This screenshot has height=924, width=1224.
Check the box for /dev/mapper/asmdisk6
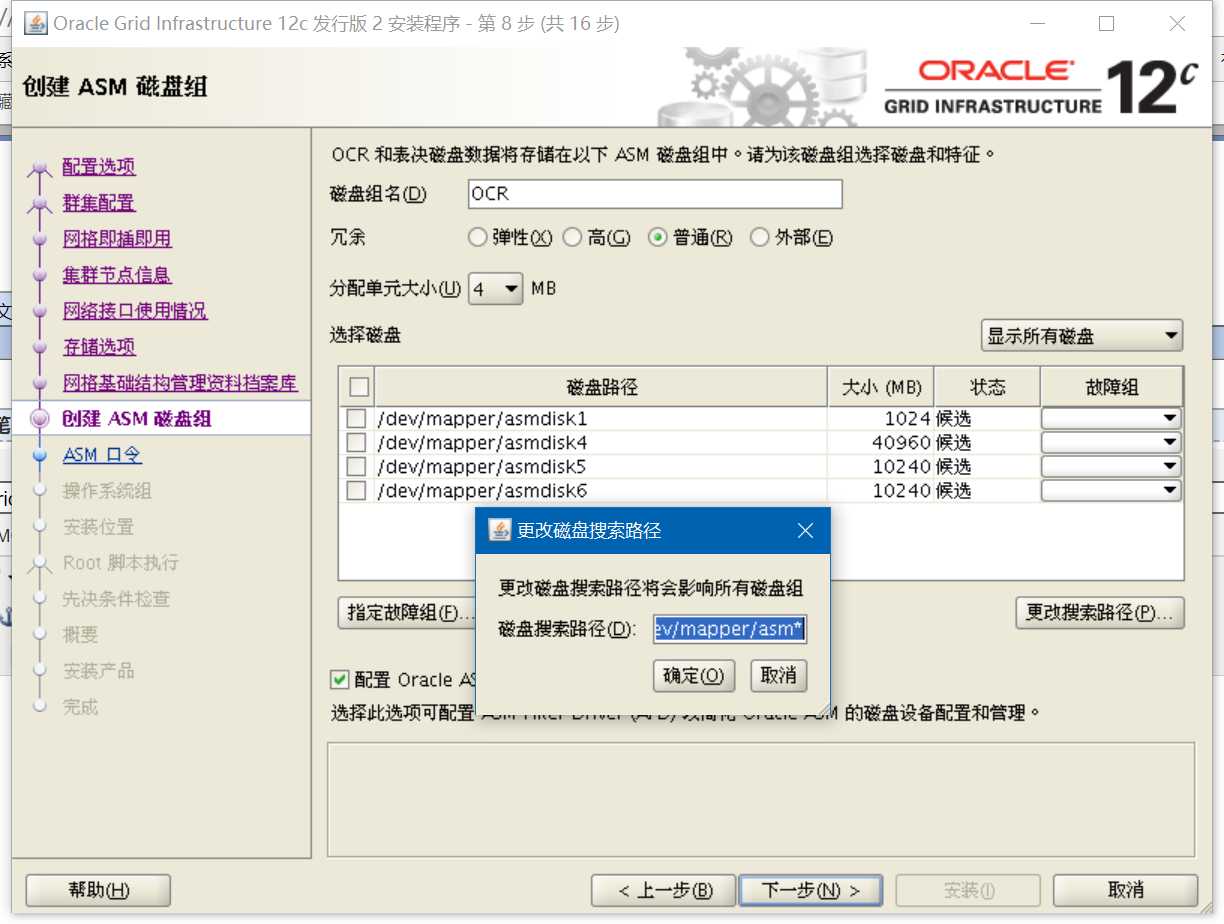click(x=356, y=490)
